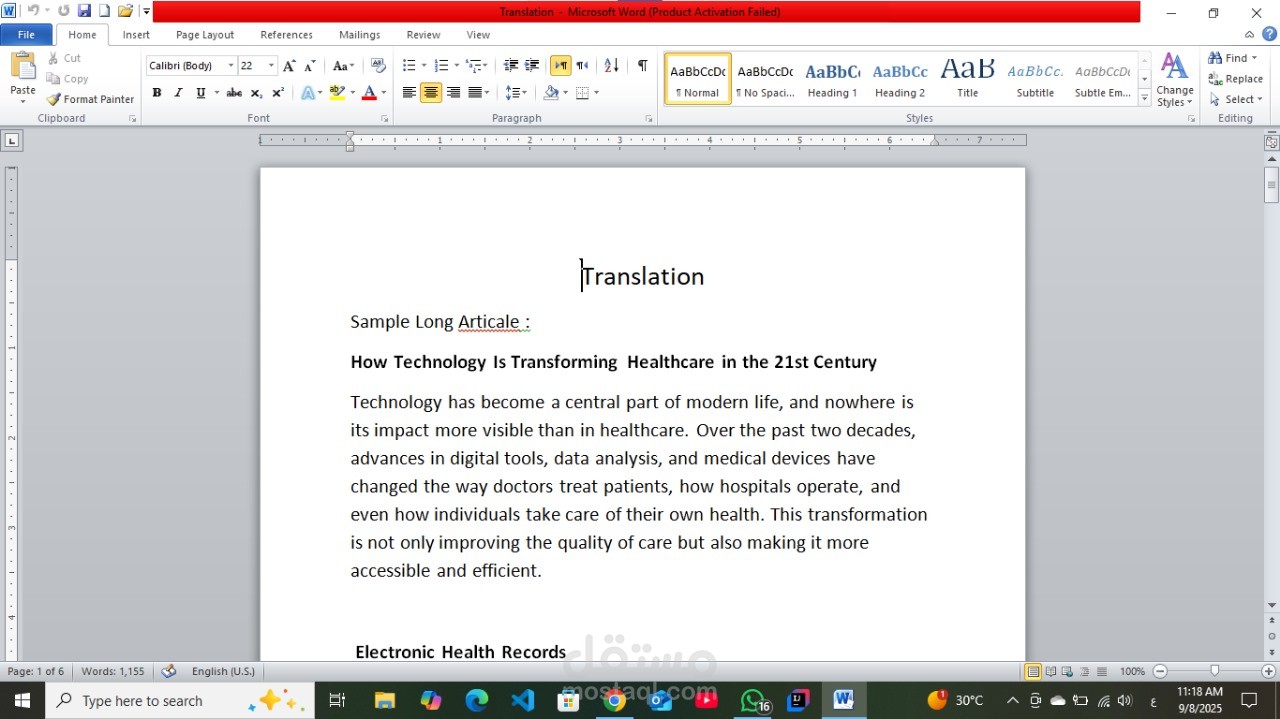Click the Replace button
Screen dimensions: 1280x719
[1236, 79]
